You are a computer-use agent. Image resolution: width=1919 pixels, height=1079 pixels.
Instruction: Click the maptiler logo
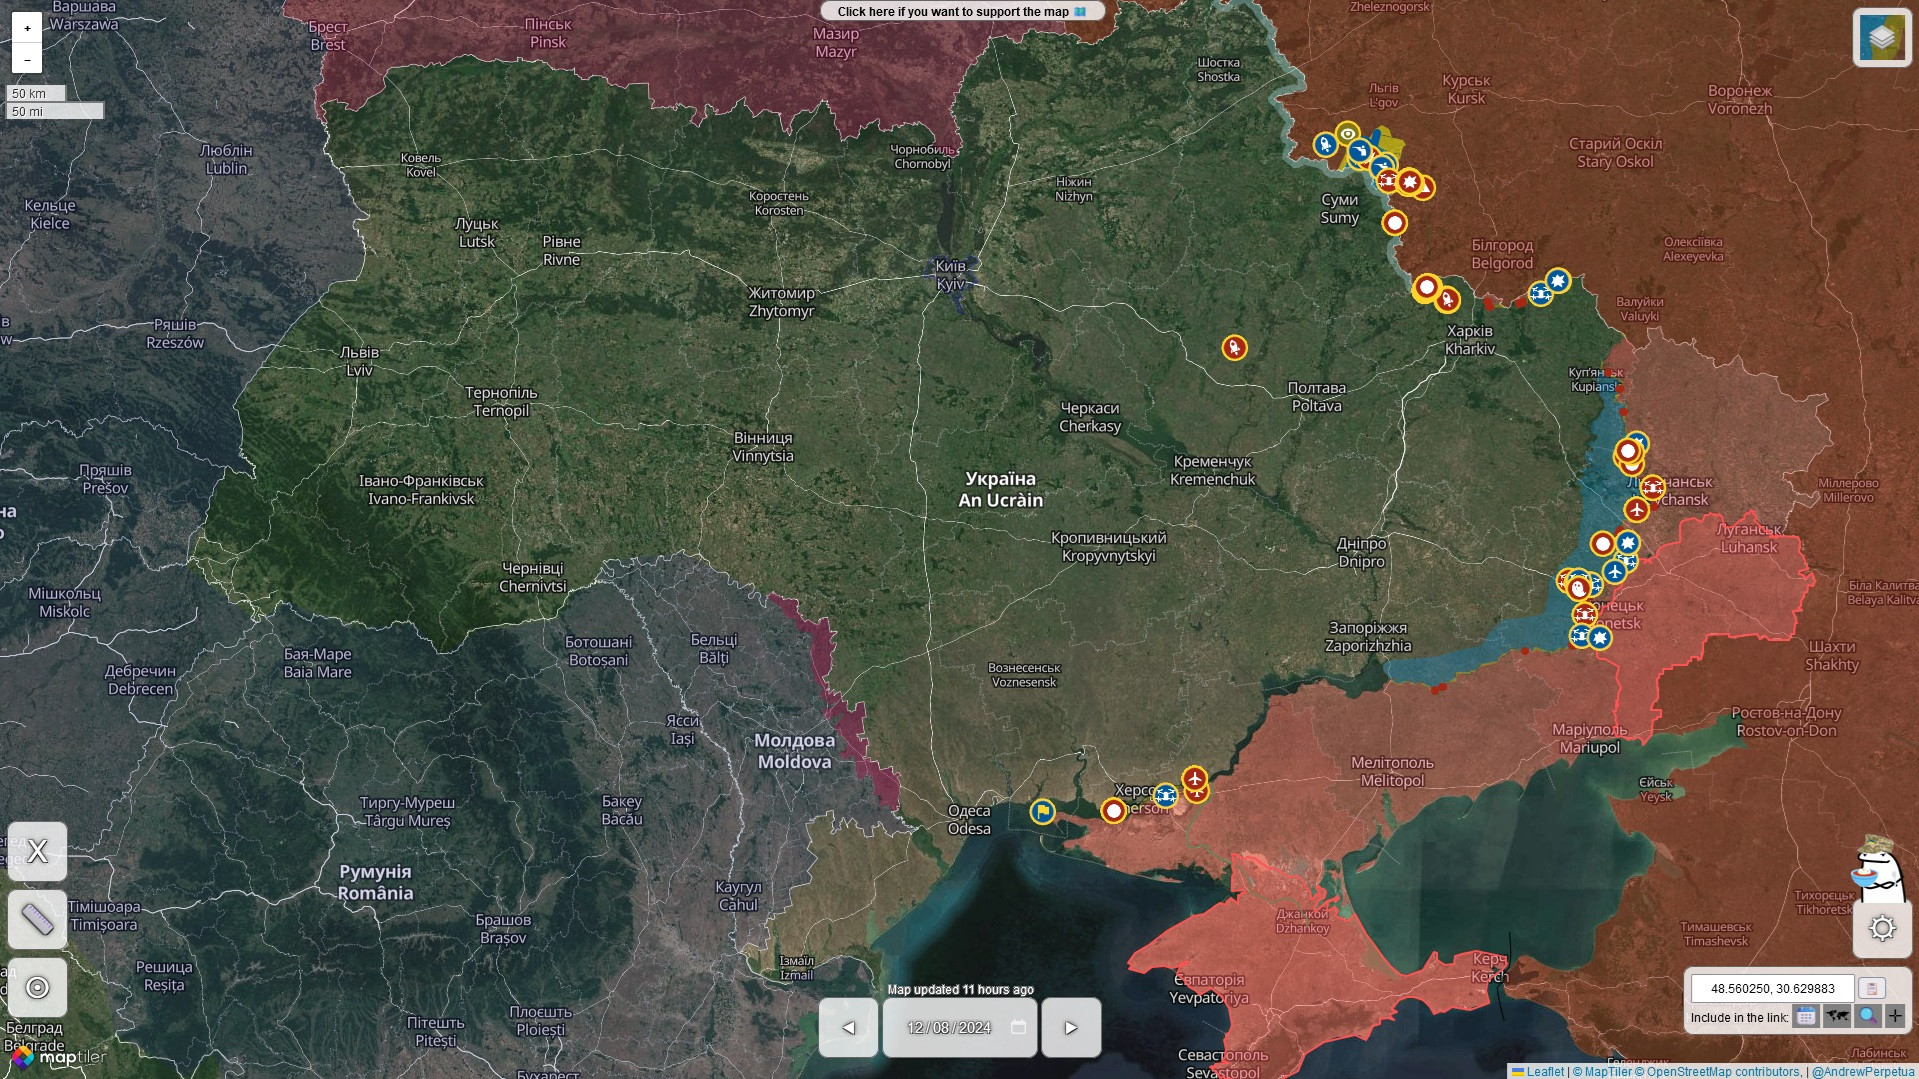(x=59, y=1057)
